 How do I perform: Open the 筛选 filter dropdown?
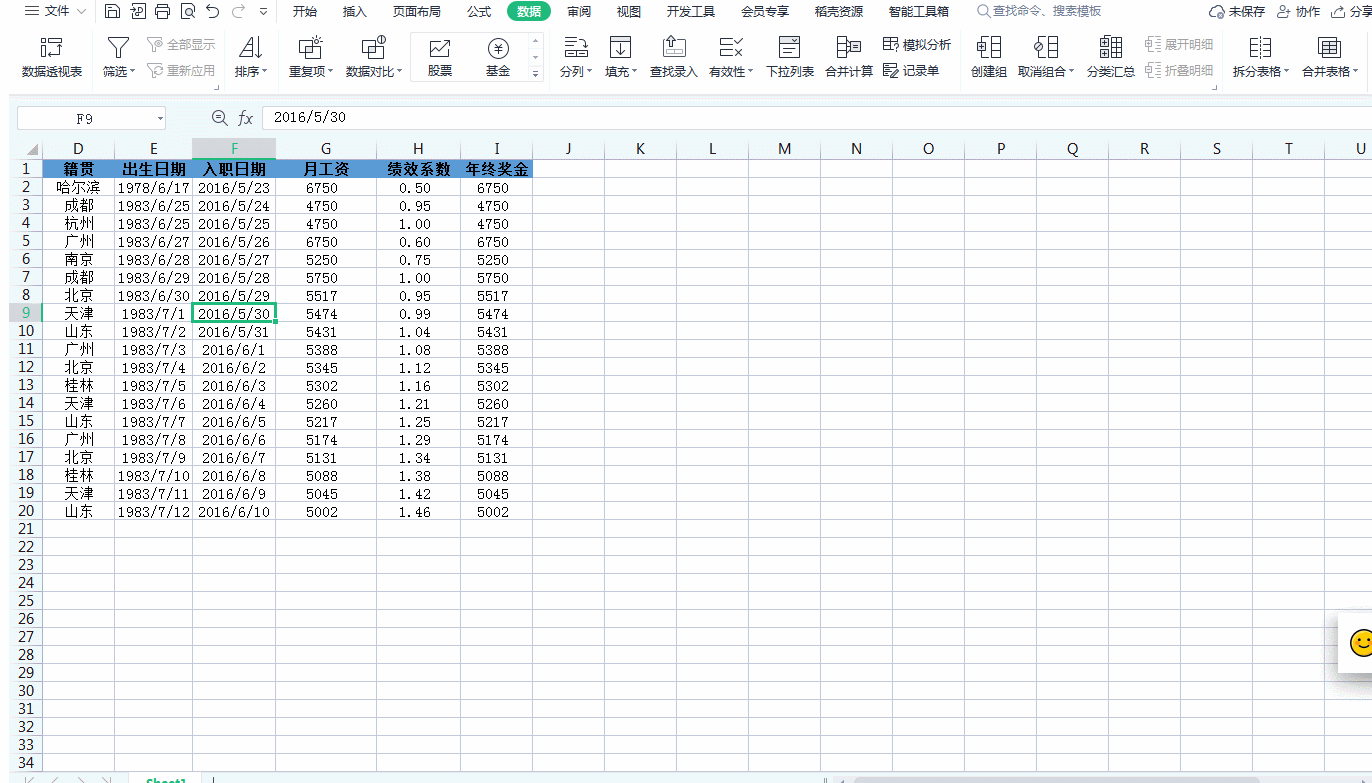[118, 72]
